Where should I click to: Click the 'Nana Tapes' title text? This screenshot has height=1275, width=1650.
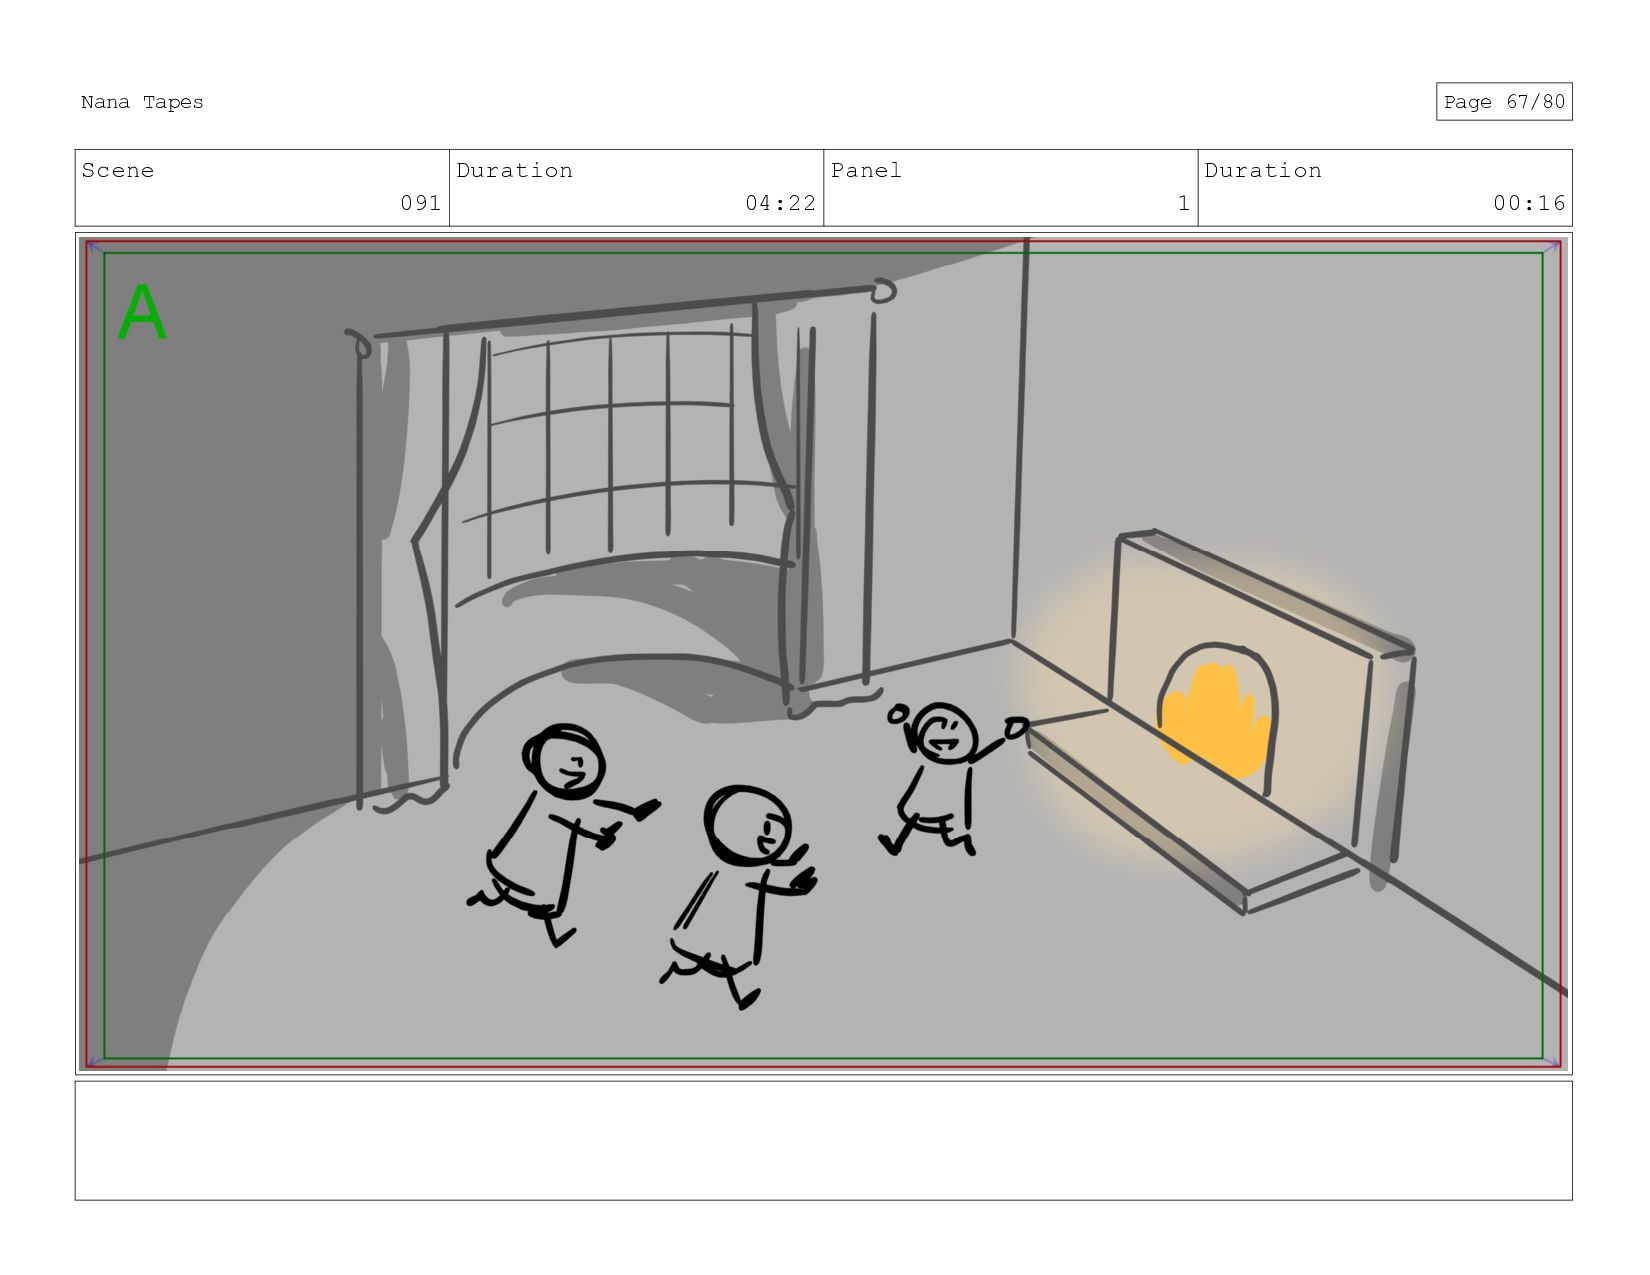click(x=142, y=102)
